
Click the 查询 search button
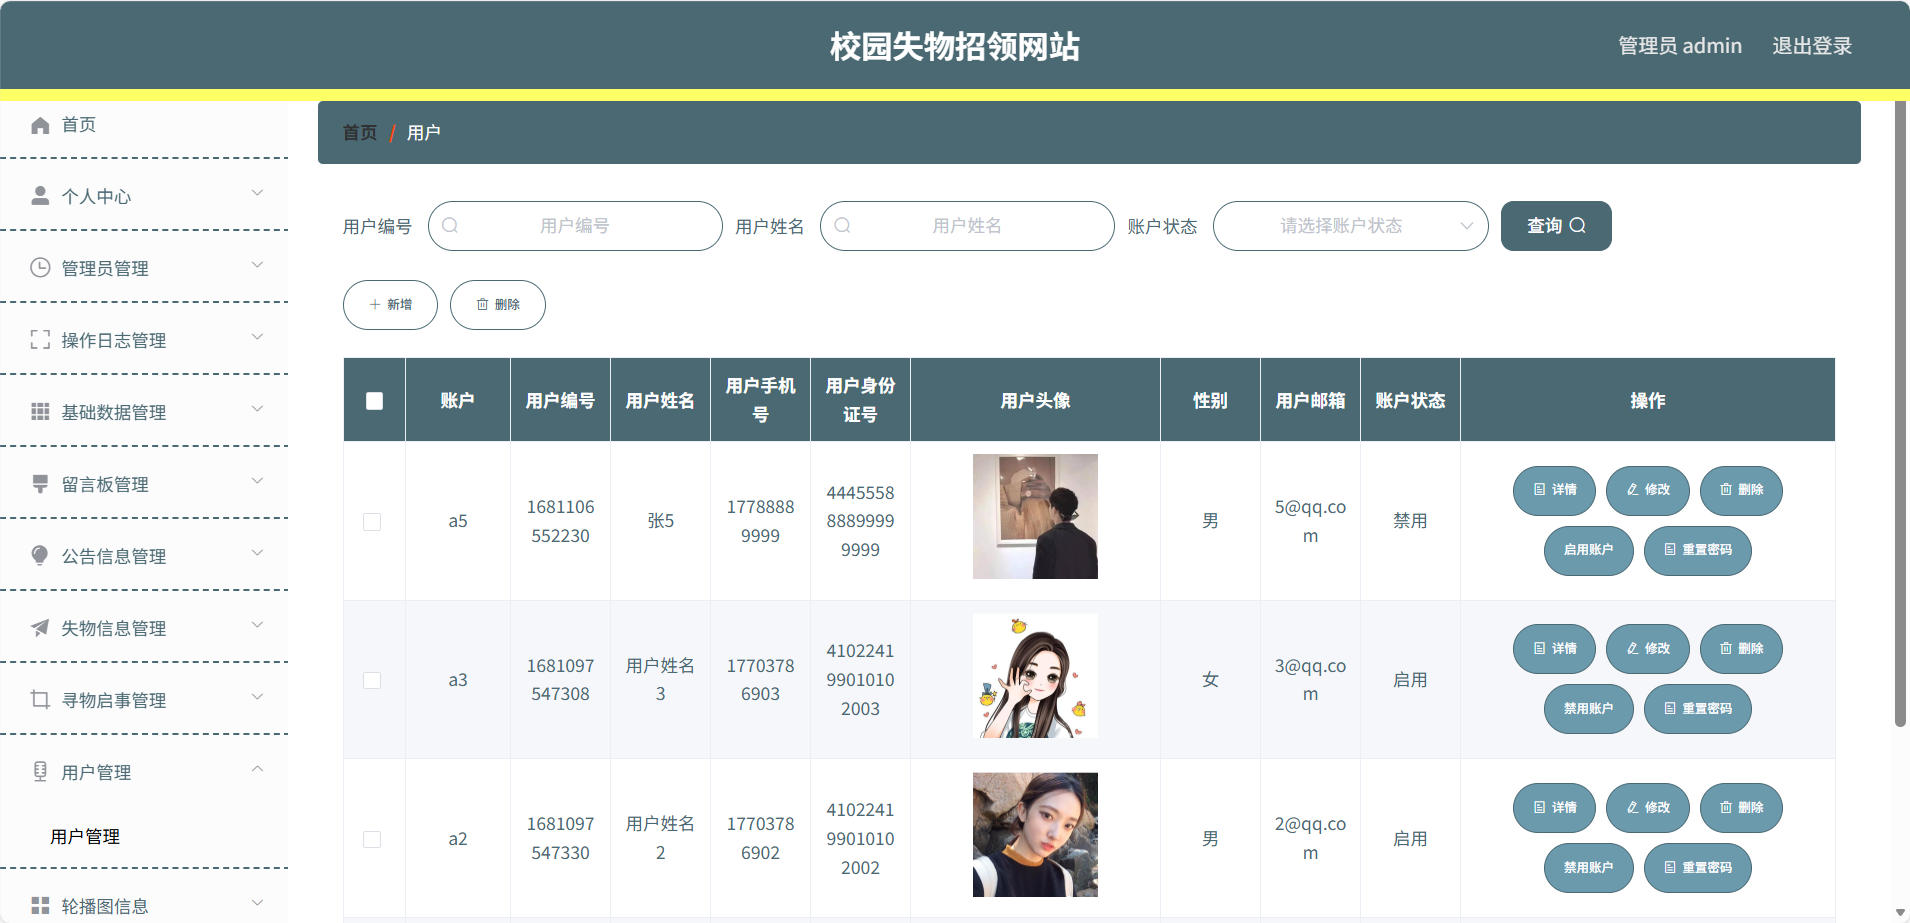tap(1556, 226)
